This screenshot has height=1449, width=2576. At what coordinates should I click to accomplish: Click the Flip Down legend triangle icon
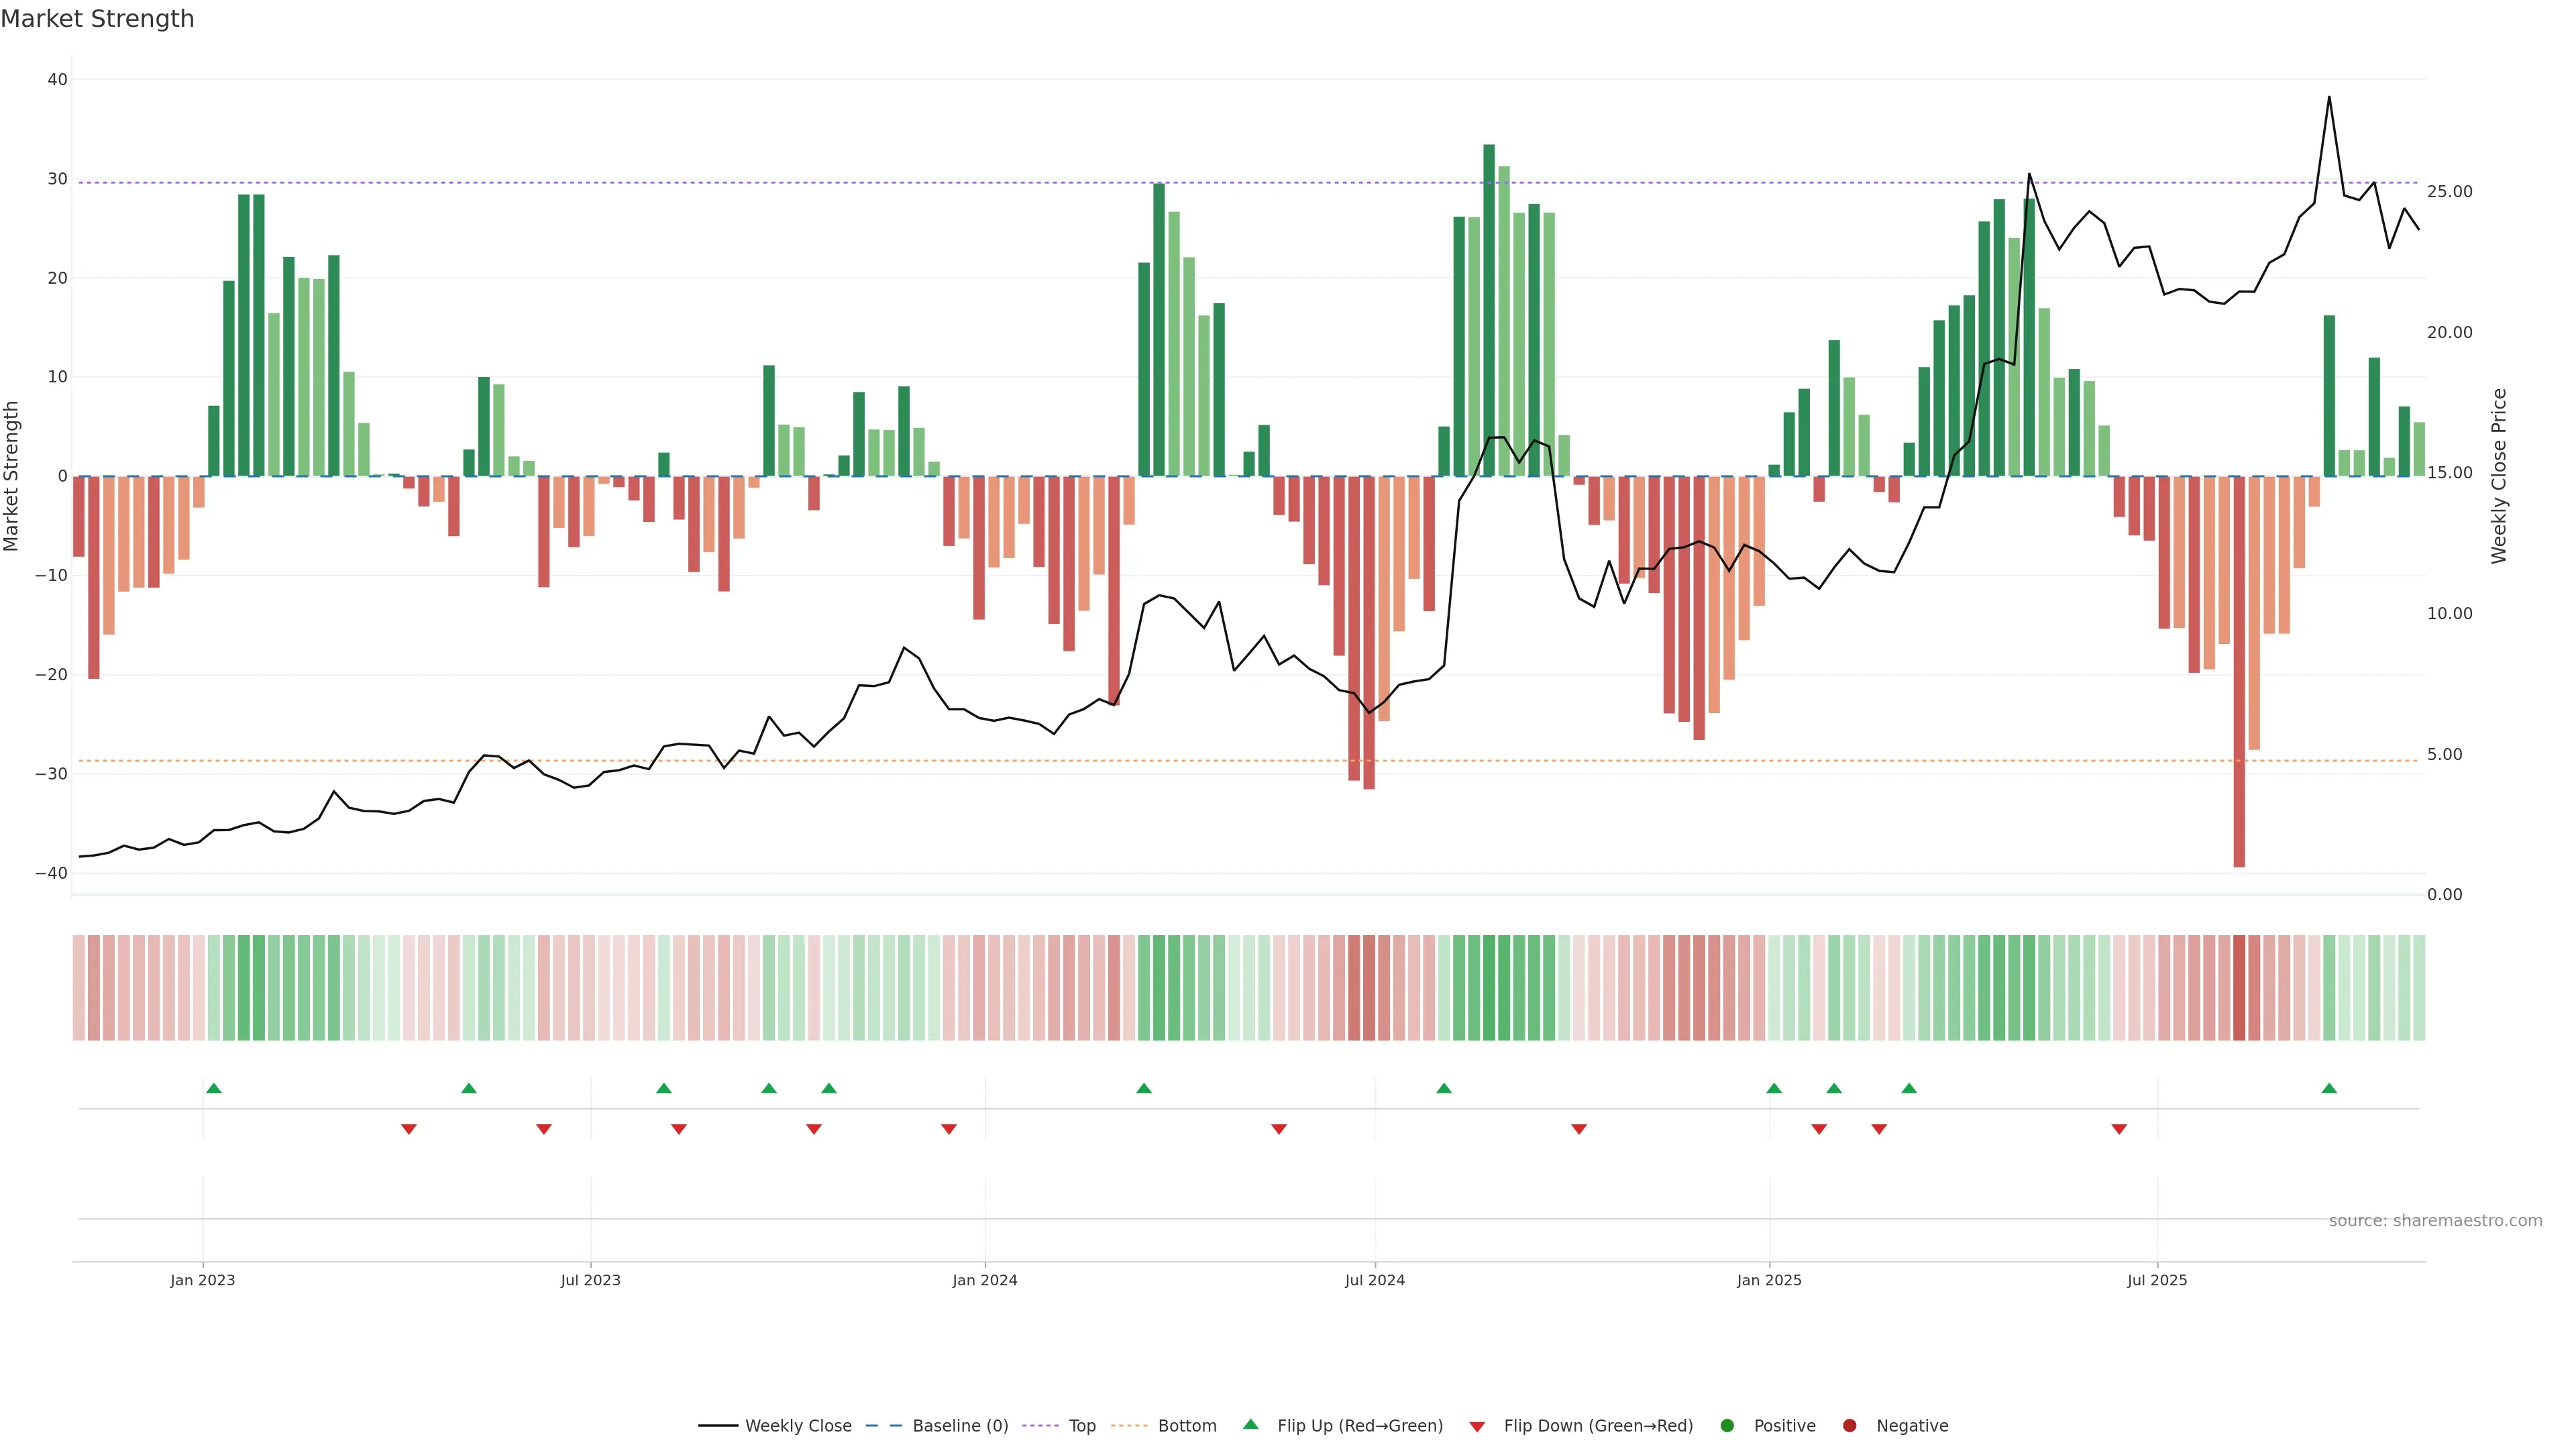tap(1477, 1426)
